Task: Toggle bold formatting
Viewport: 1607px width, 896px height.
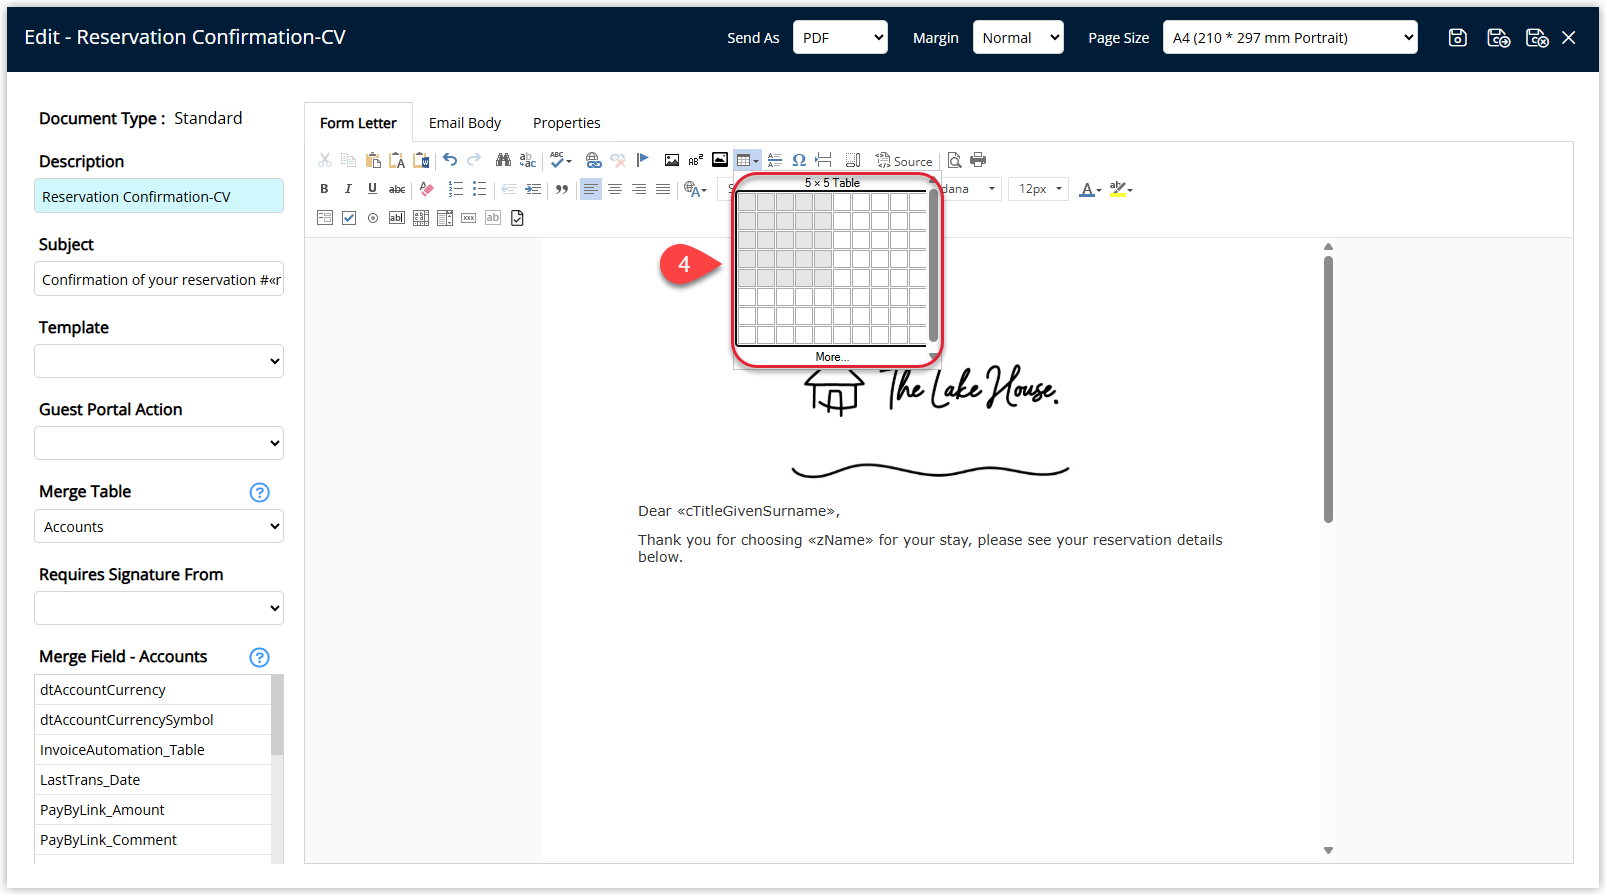Action: click(324, 189)
